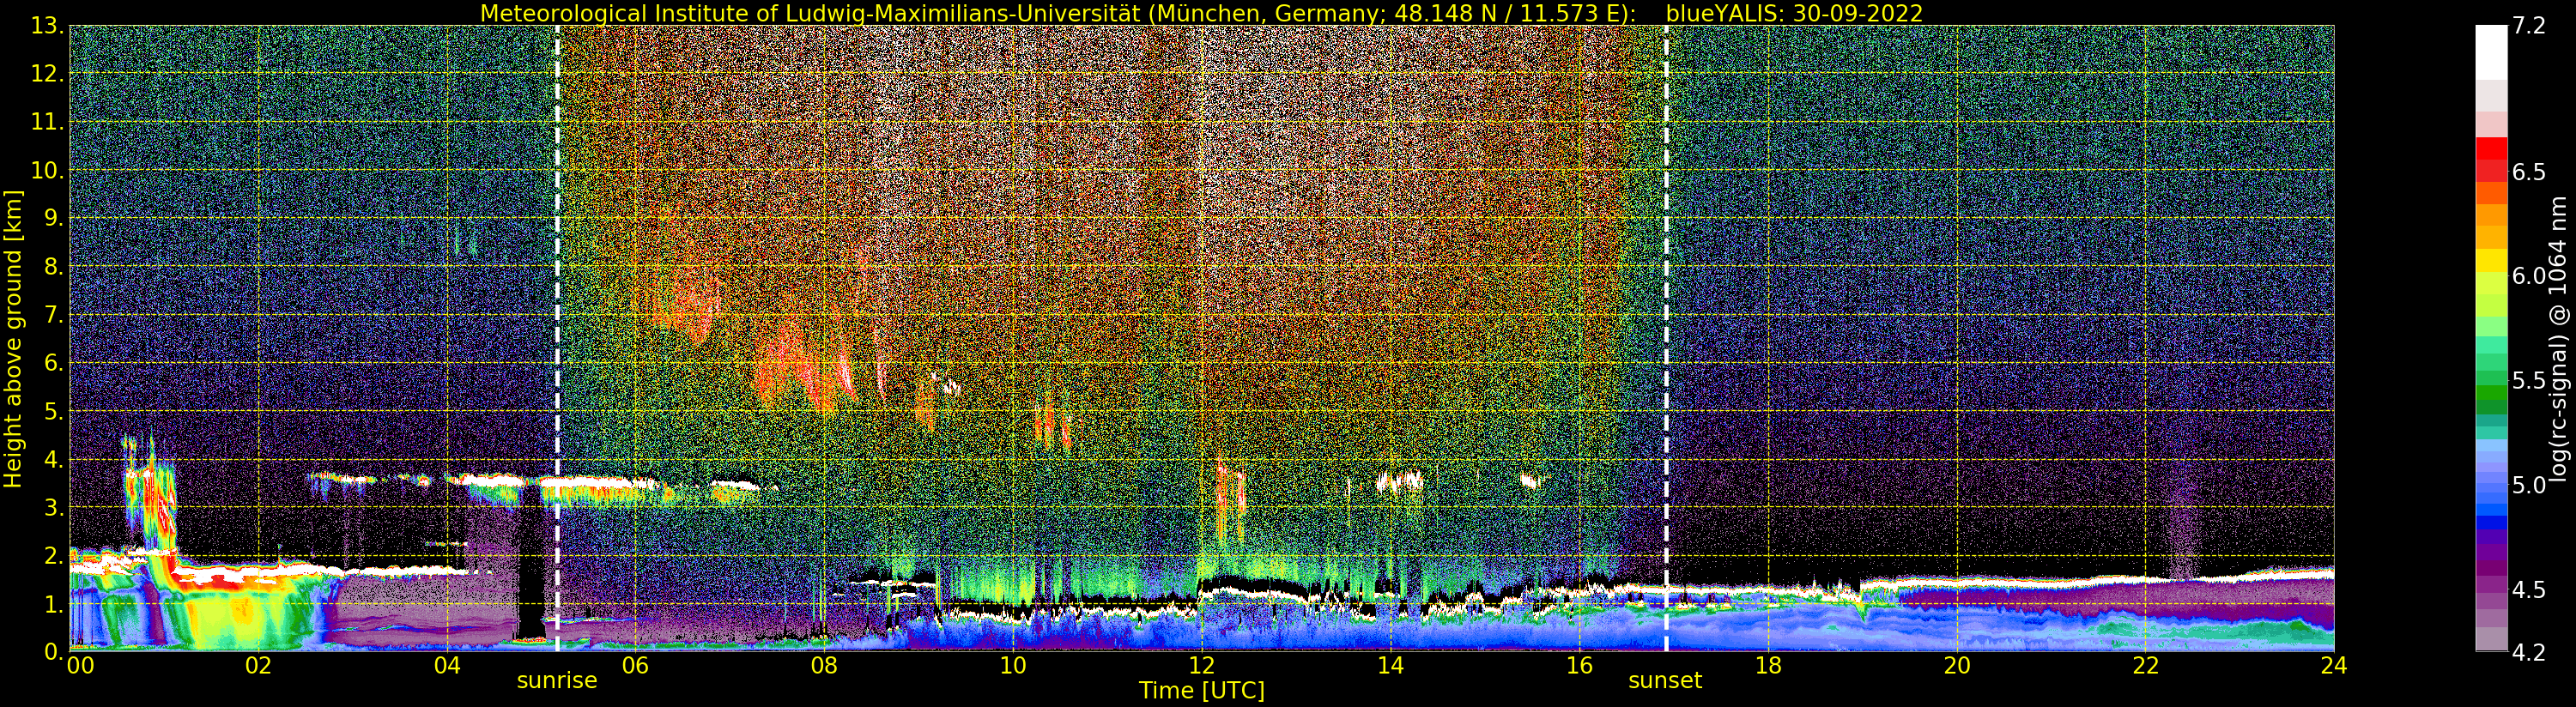Click the 'sunrise' label below the time axis
This screenshot has height=707, width=2576.
(x=557, y=681)
